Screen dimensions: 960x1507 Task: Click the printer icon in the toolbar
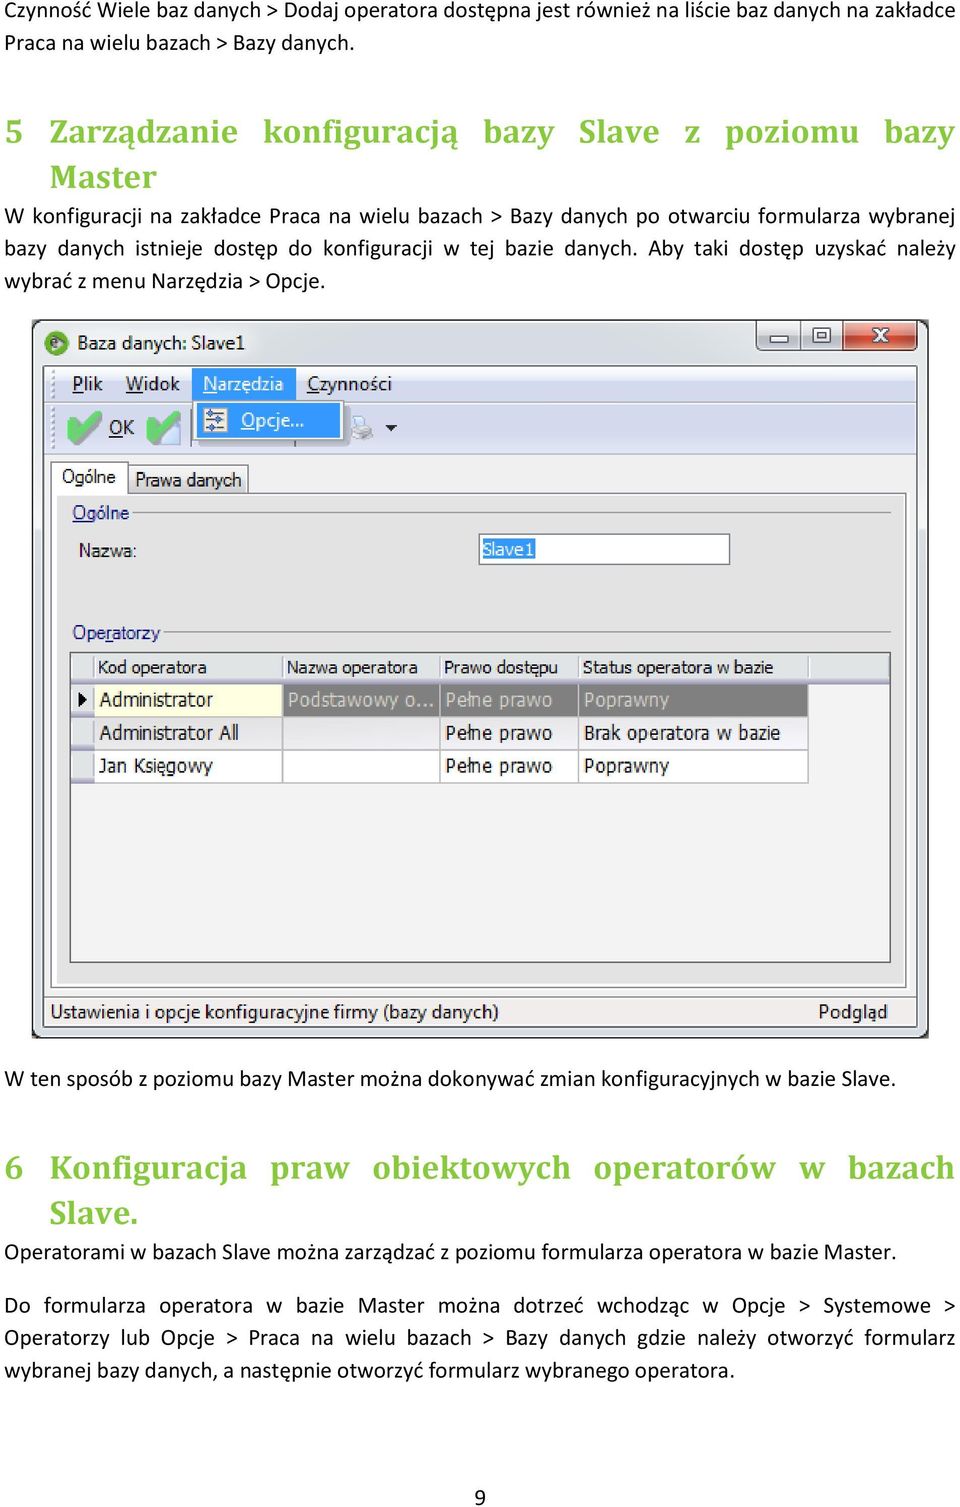(362, 428)
